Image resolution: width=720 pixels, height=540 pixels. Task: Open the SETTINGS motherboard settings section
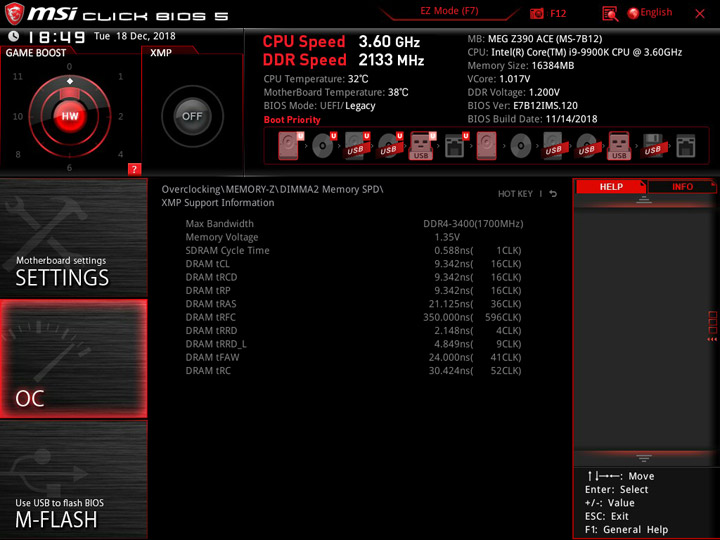pyautogui.click(x=73, y=238)
